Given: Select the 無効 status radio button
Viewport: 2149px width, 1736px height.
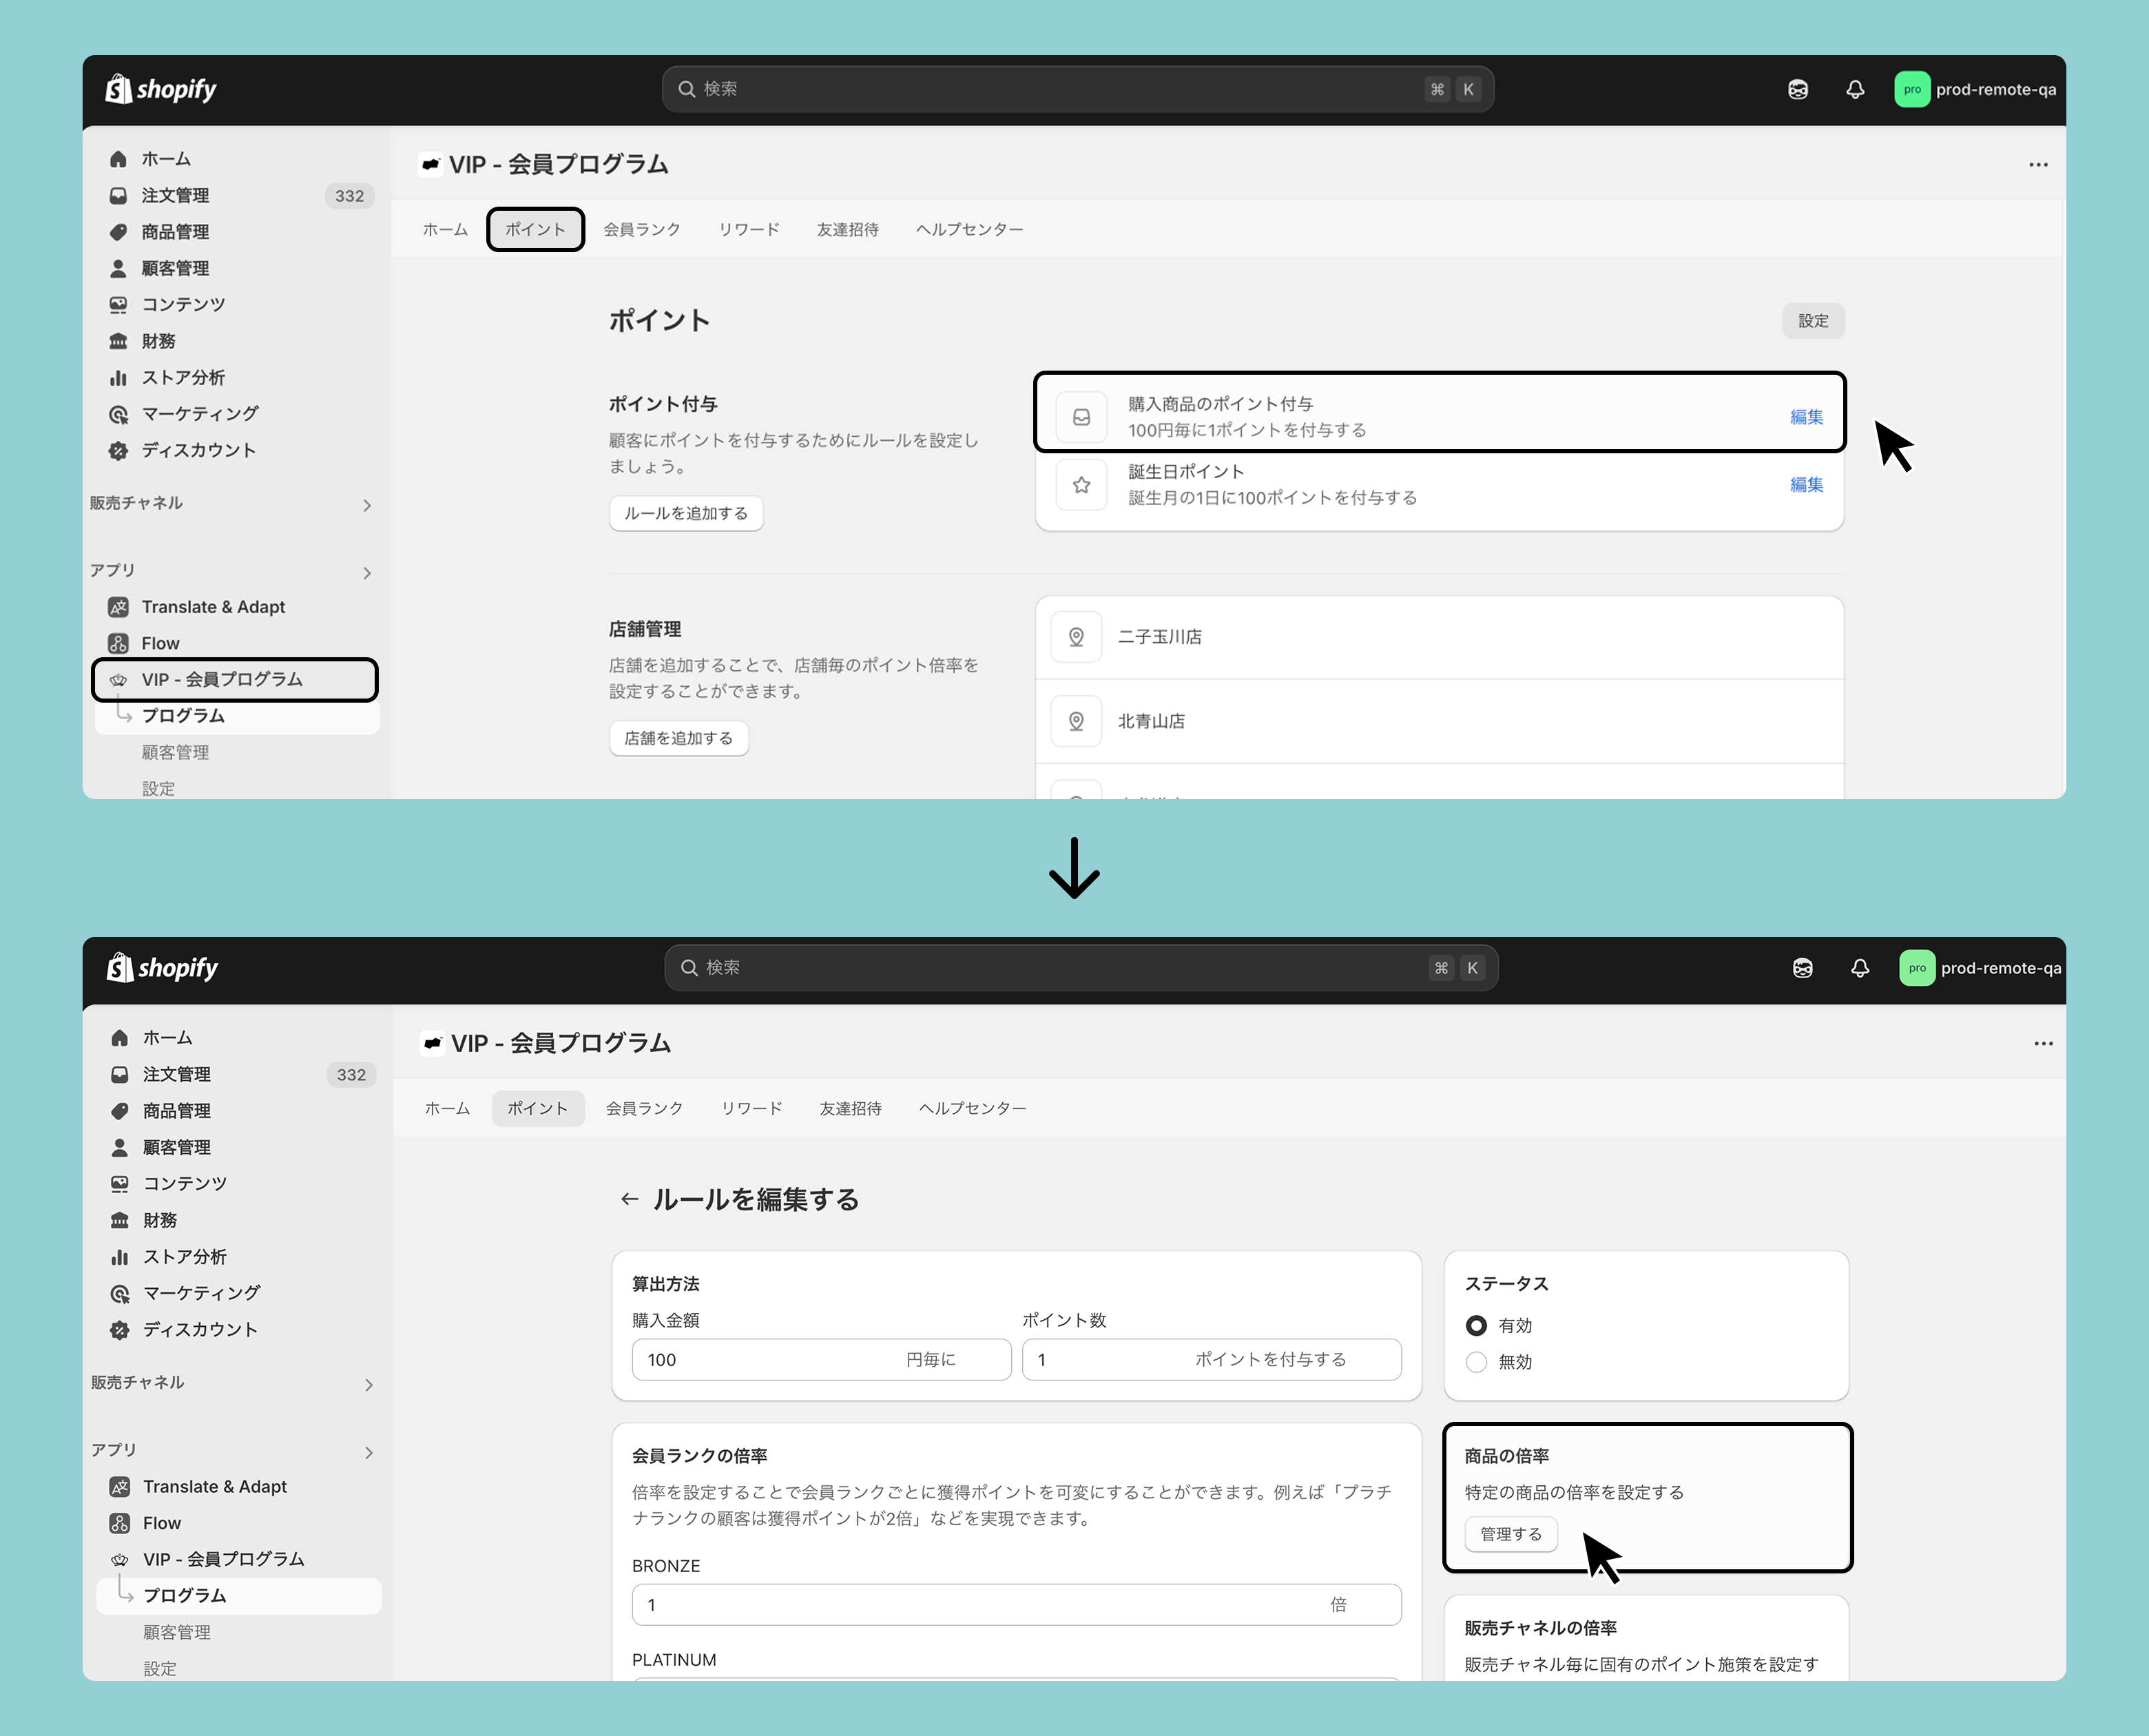Looking at the screenshot, I should pos(1476,1362).
